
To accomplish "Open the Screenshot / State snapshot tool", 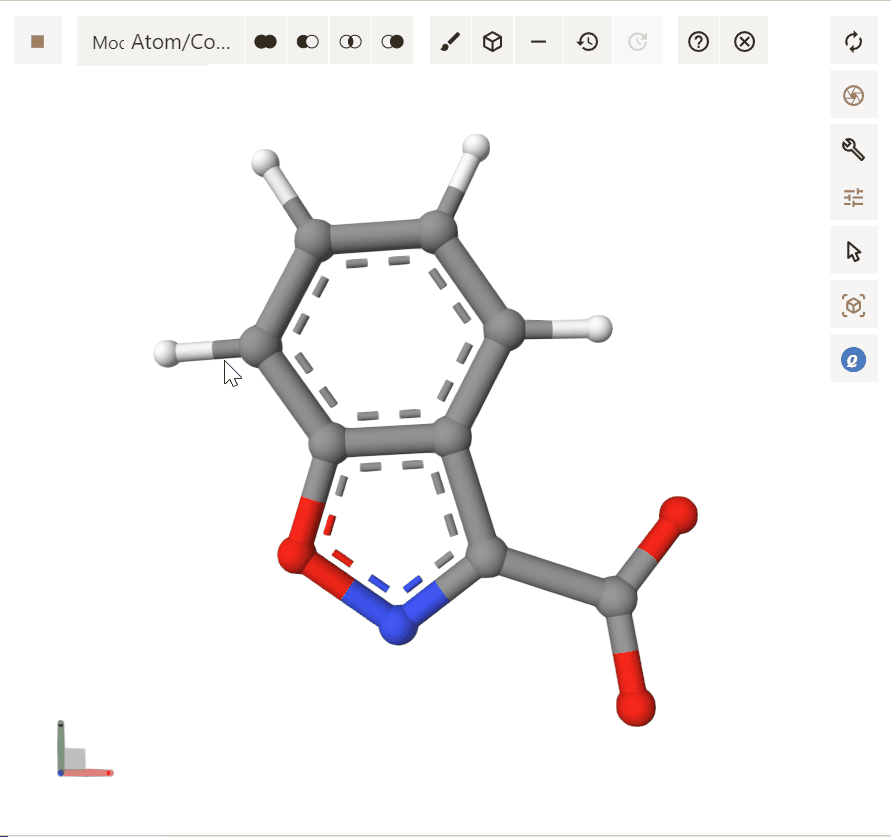I will click(853, 95).
